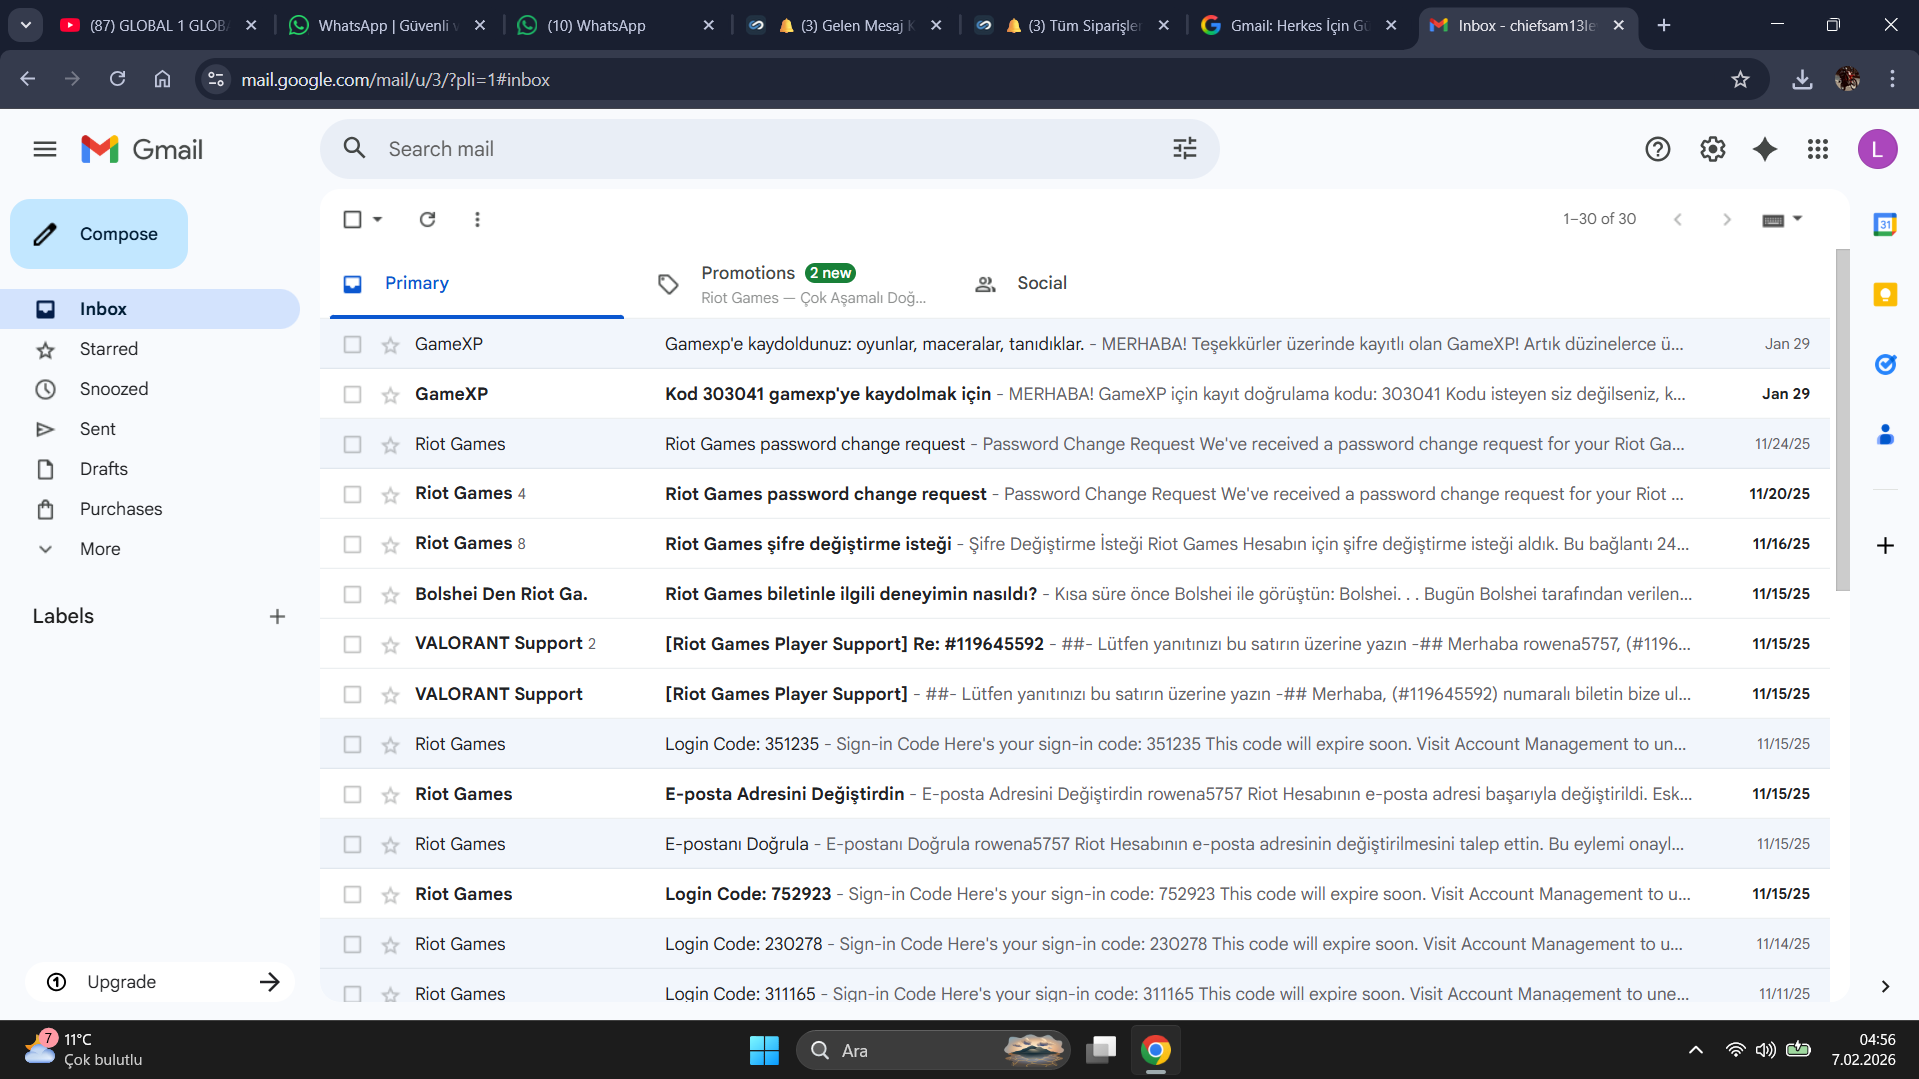This screenshot has width=1919, height=1079.
Task: Go to next page of messages
Action: 1727,219
